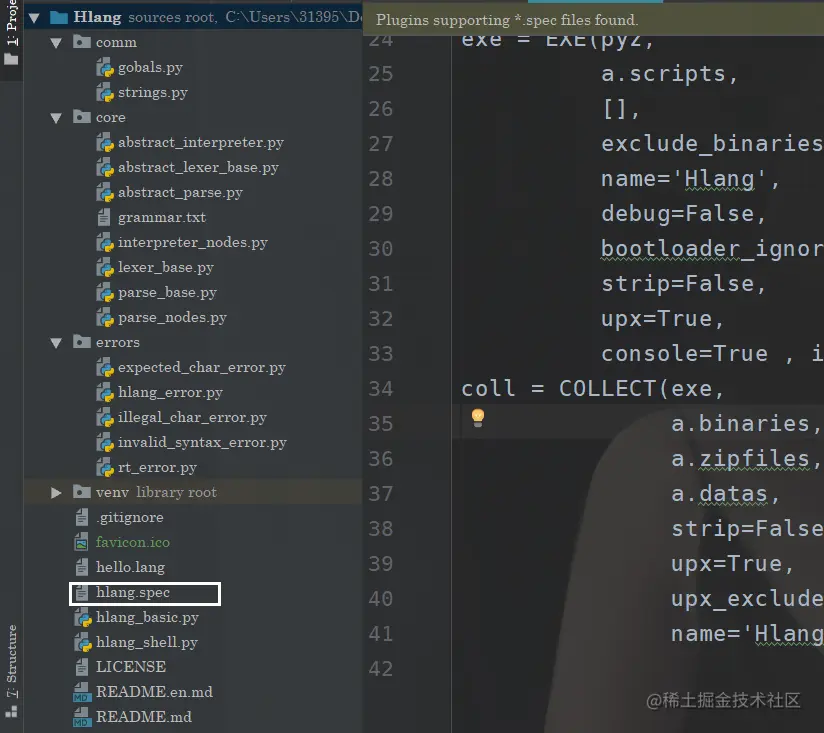Select the core folder name

tap(110, 118)
